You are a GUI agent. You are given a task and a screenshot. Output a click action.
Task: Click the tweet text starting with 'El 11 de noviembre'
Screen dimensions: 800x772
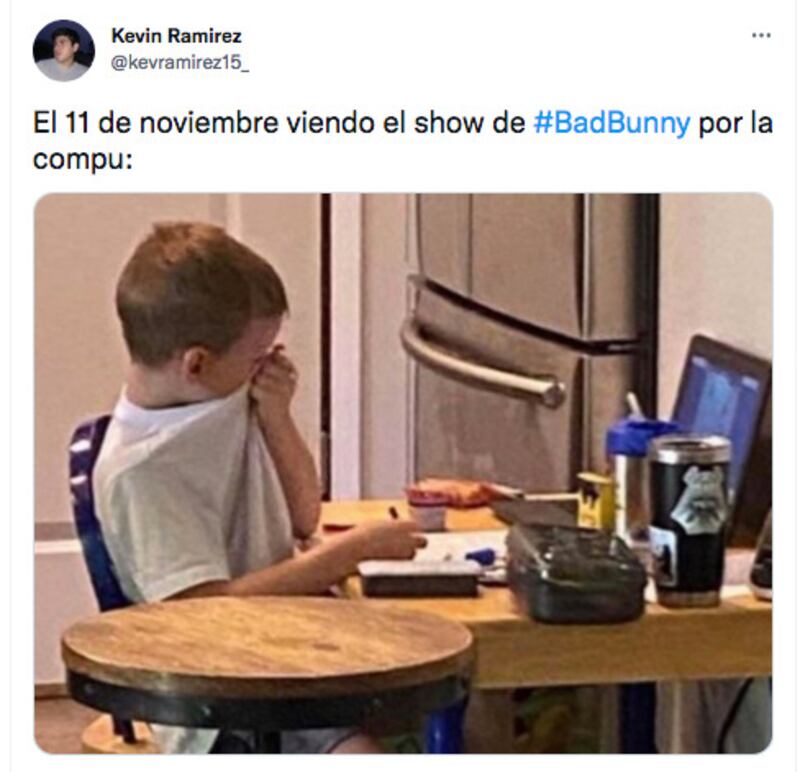click(403, 141)
